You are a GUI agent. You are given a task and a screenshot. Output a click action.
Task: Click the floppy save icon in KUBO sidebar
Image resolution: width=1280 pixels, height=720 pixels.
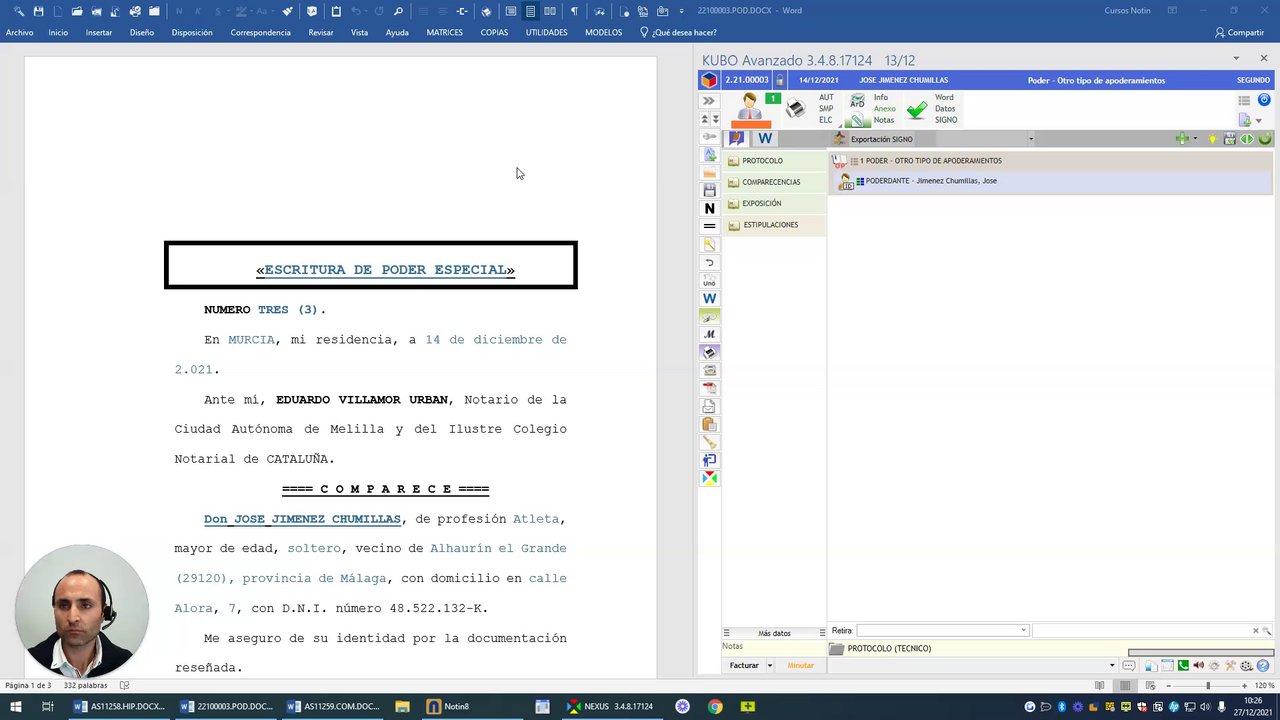pyautogui.click(x=709, y=190)
